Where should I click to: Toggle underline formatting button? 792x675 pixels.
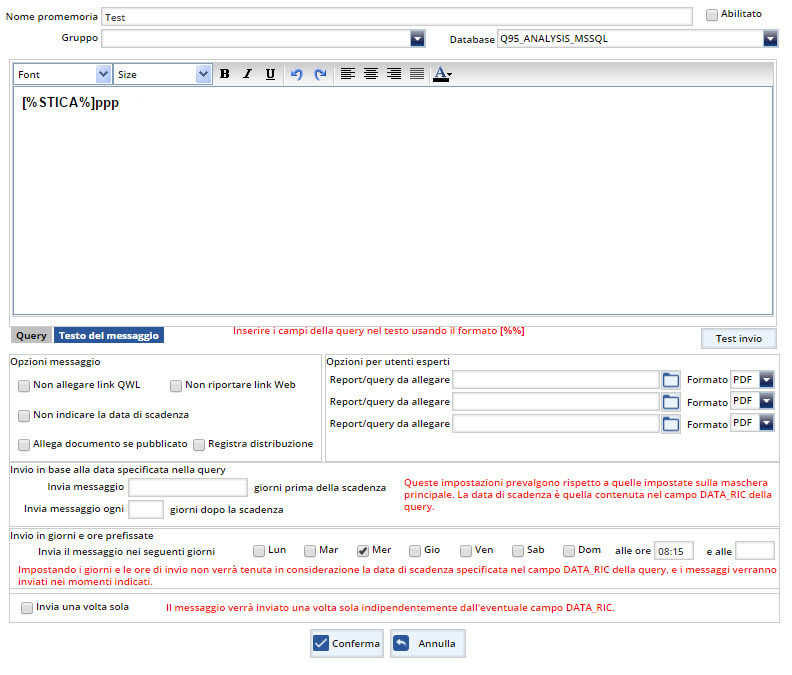(x=270, y=74)
